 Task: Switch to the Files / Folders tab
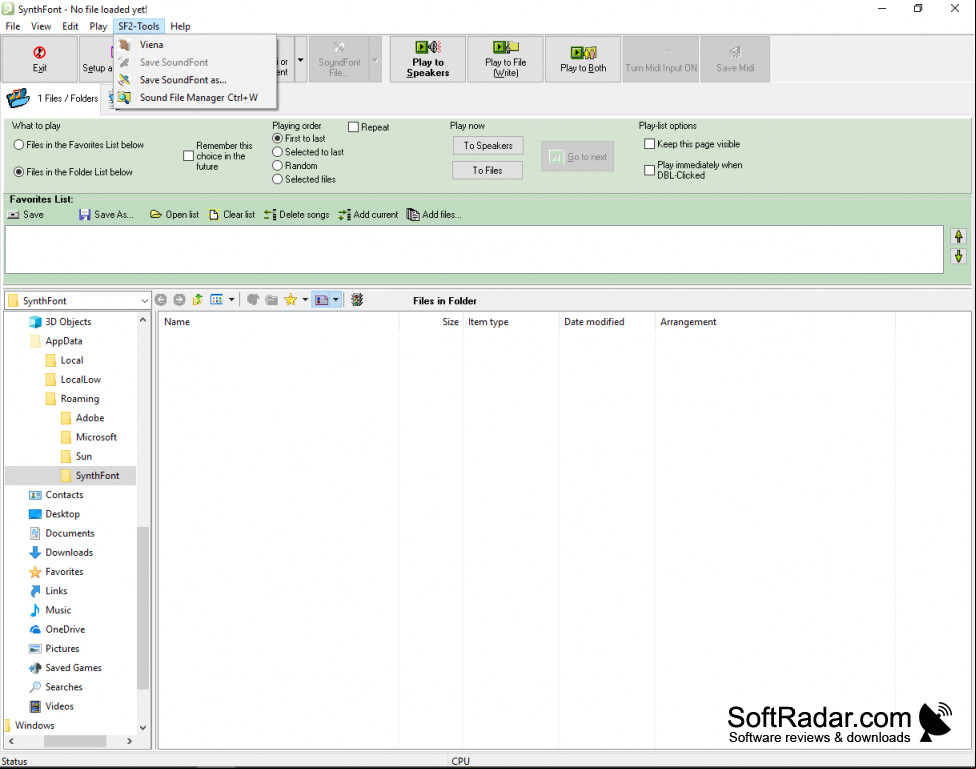click(x=52, y=98)
